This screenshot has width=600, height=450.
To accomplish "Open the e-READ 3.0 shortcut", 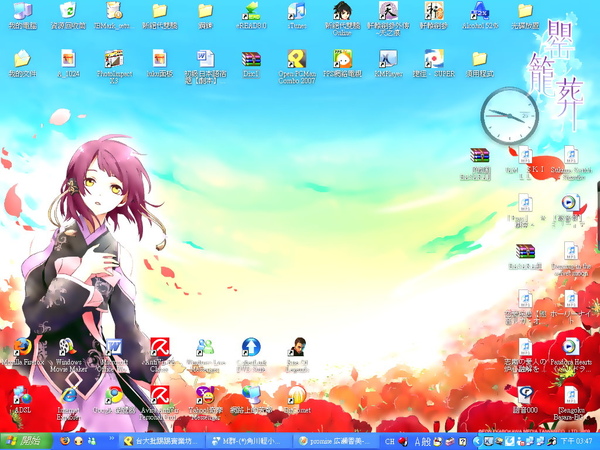I will (x=251, y=15).
